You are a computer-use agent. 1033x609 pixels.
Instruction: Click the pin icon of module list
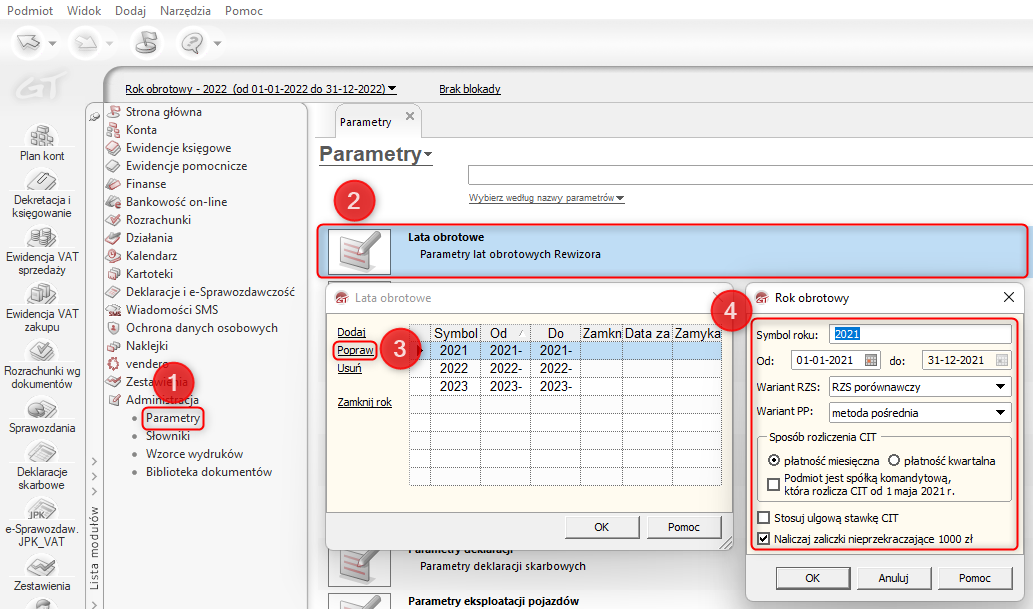(x=94, y=117)
